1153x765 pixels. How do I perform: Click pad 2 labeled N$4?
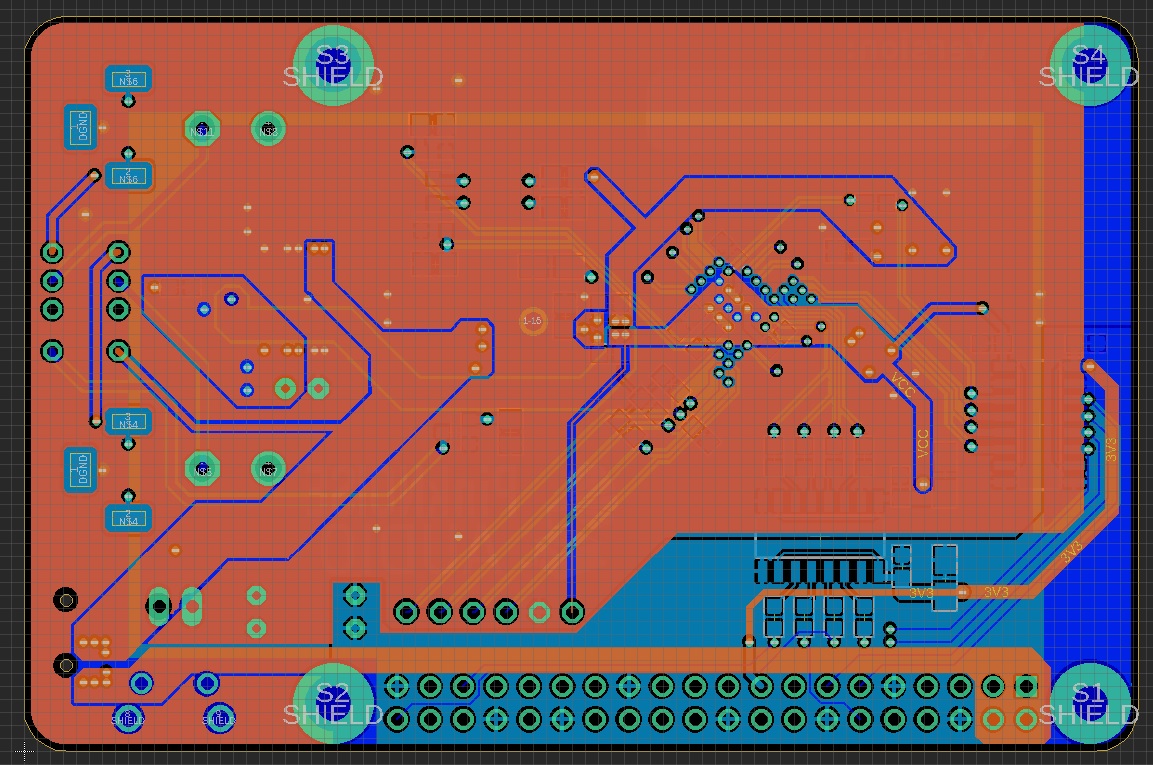[x=129, y=519]
